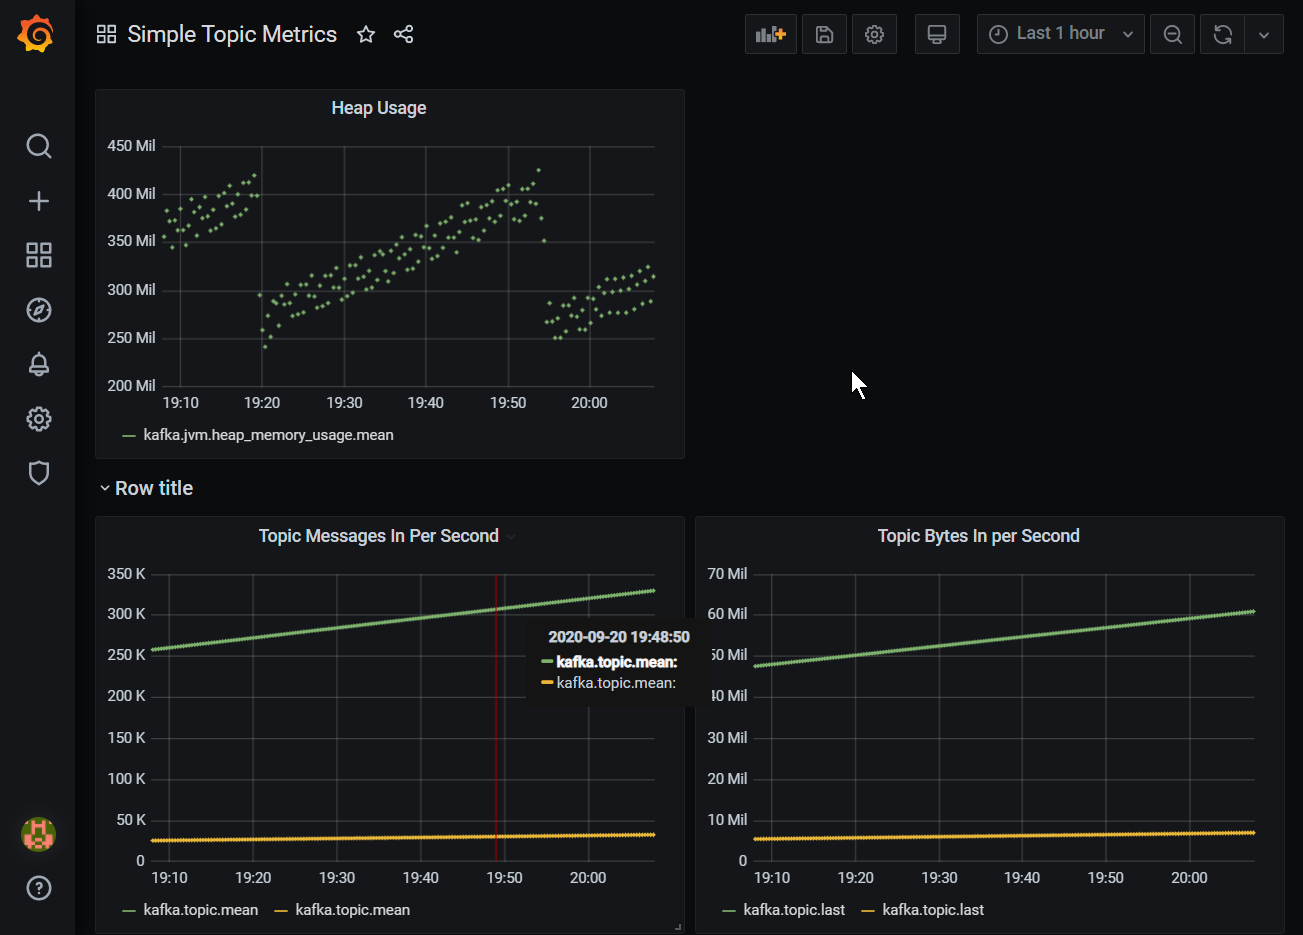Add a new panel to dashboard
The height and width of the screenshot is (935, 1303).
coord(770,34)
